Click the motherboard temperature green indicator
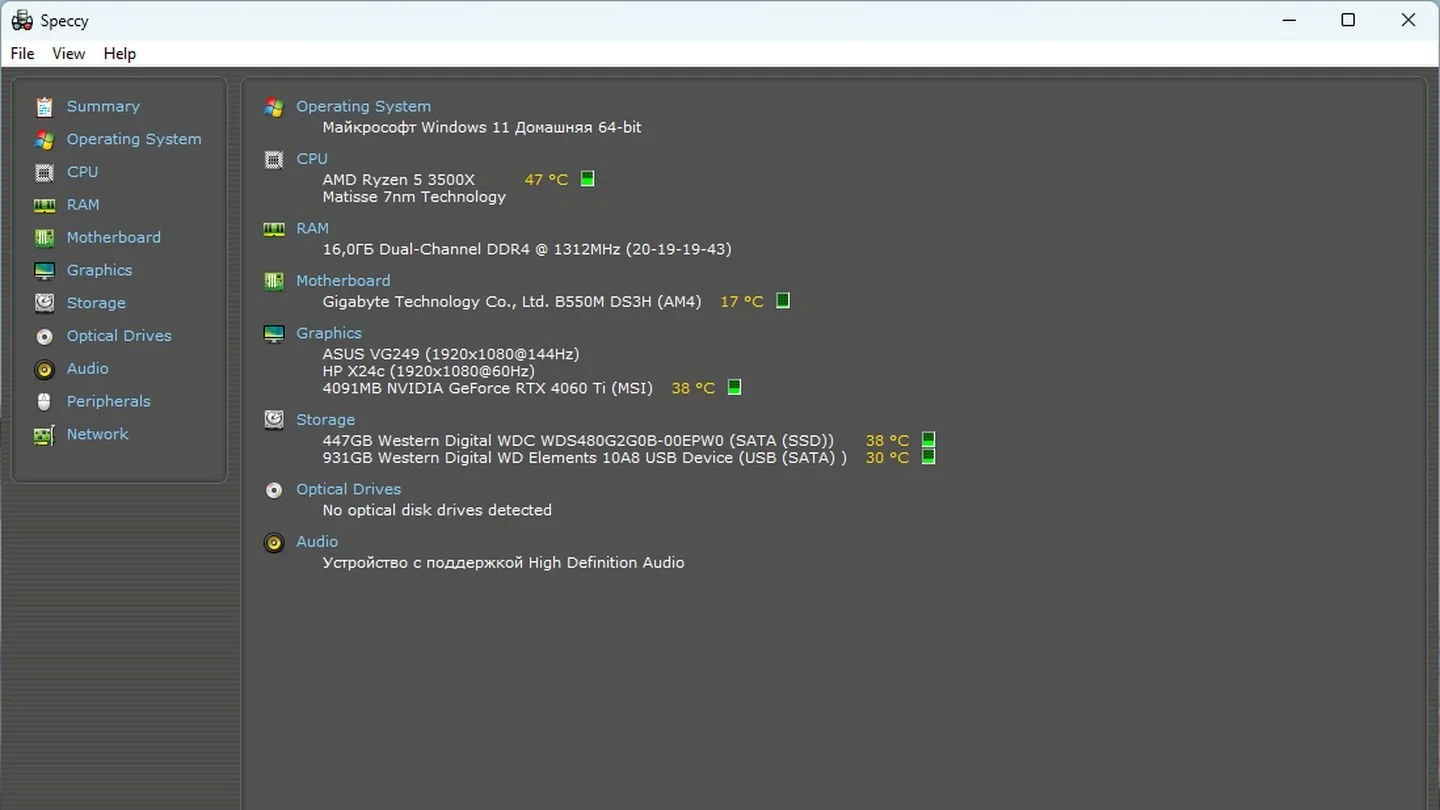This screenshot has height=810, width=1440. [783, 300]
